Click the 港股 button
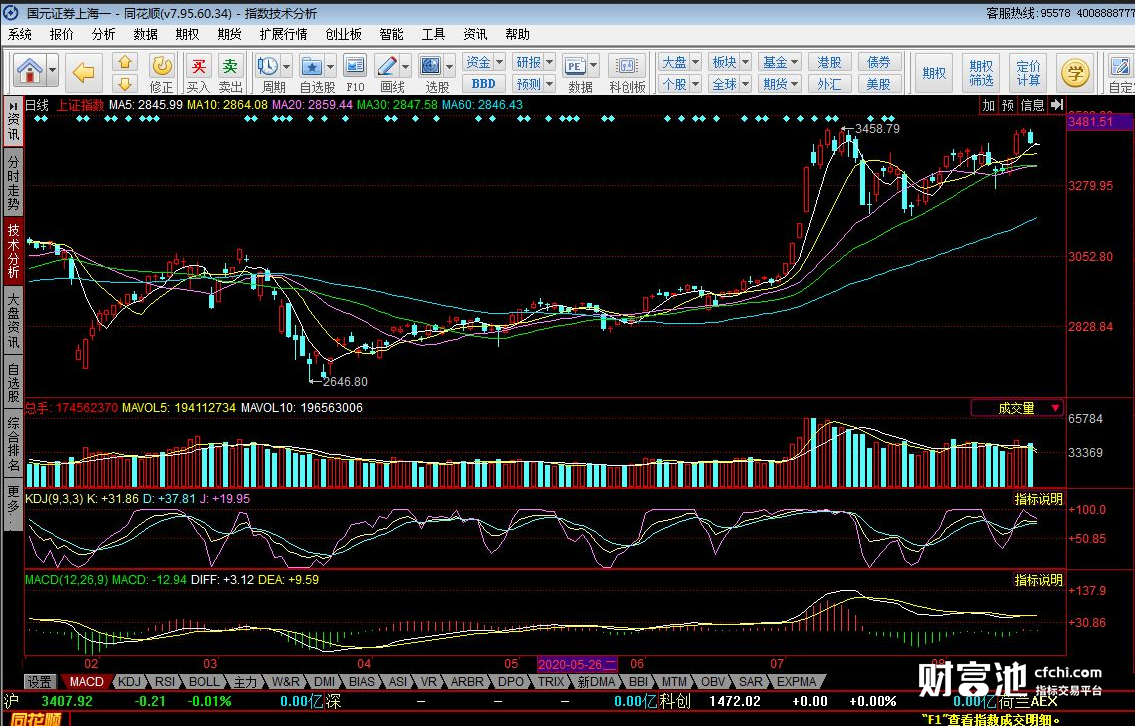Viewport: 1135px width, 726px height. click(x=829, y=62)
